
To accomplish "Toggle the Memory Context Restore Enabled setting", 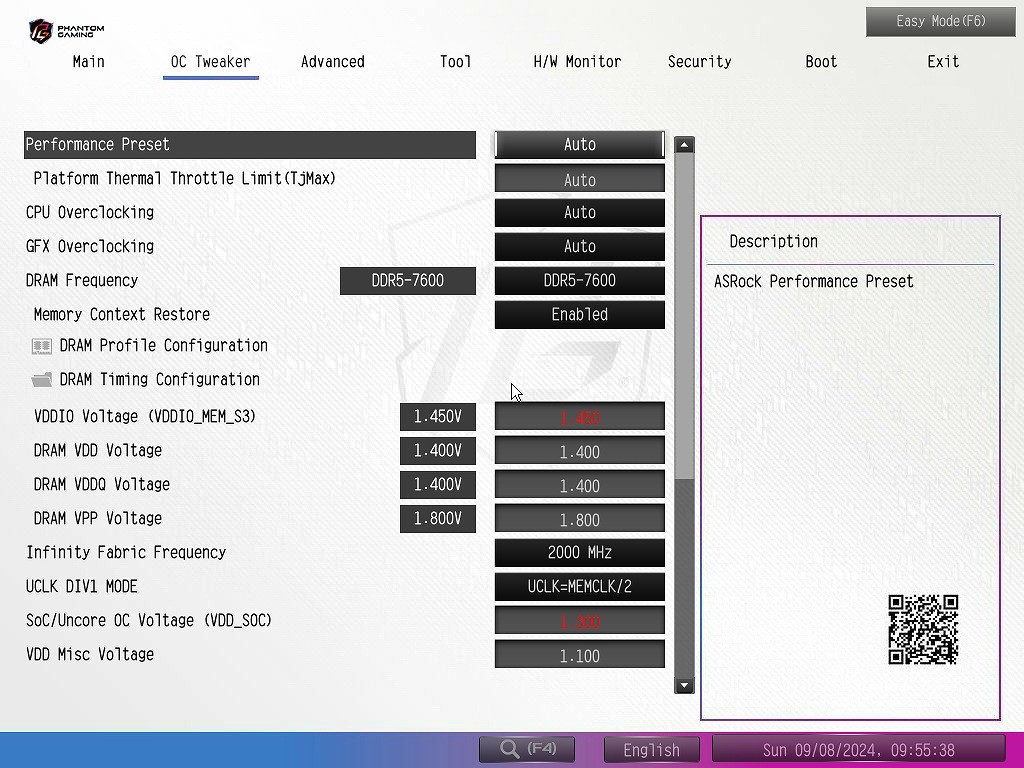I will click(579, 314).
